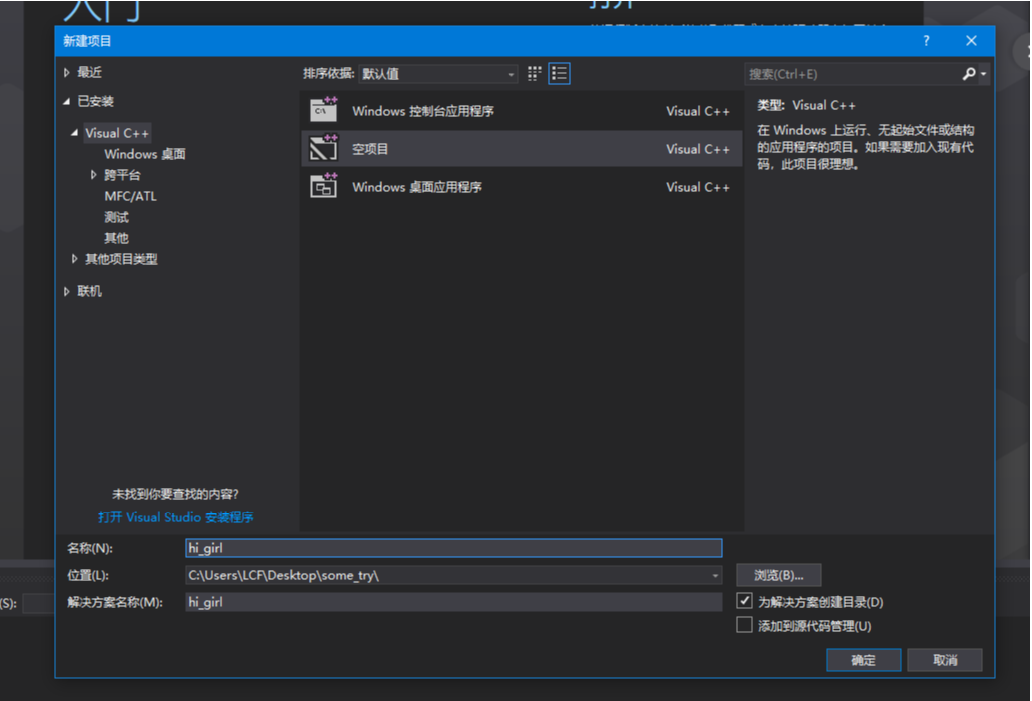The height and width of the screenshot is (701, 1032).
Task: Open the 位置 path dropdown arrow
Action: [714, 574]
